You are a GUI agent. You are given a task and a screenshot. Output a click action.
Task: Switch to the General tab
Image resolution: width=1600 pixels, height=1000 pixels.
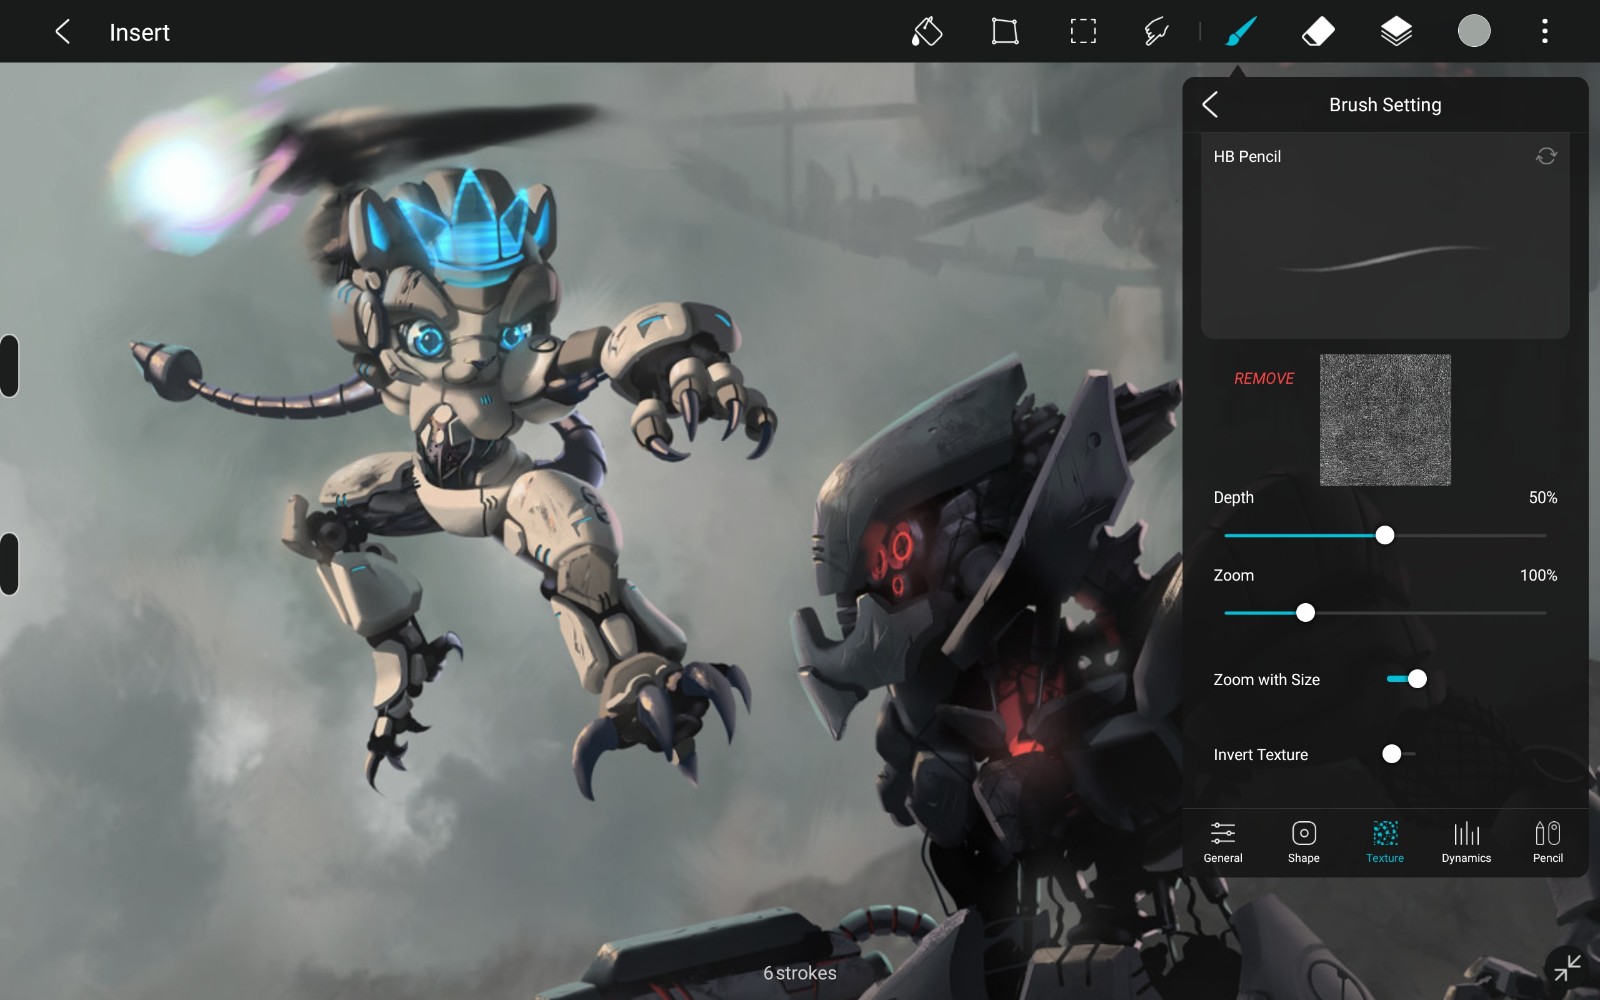click(1222, 842)
